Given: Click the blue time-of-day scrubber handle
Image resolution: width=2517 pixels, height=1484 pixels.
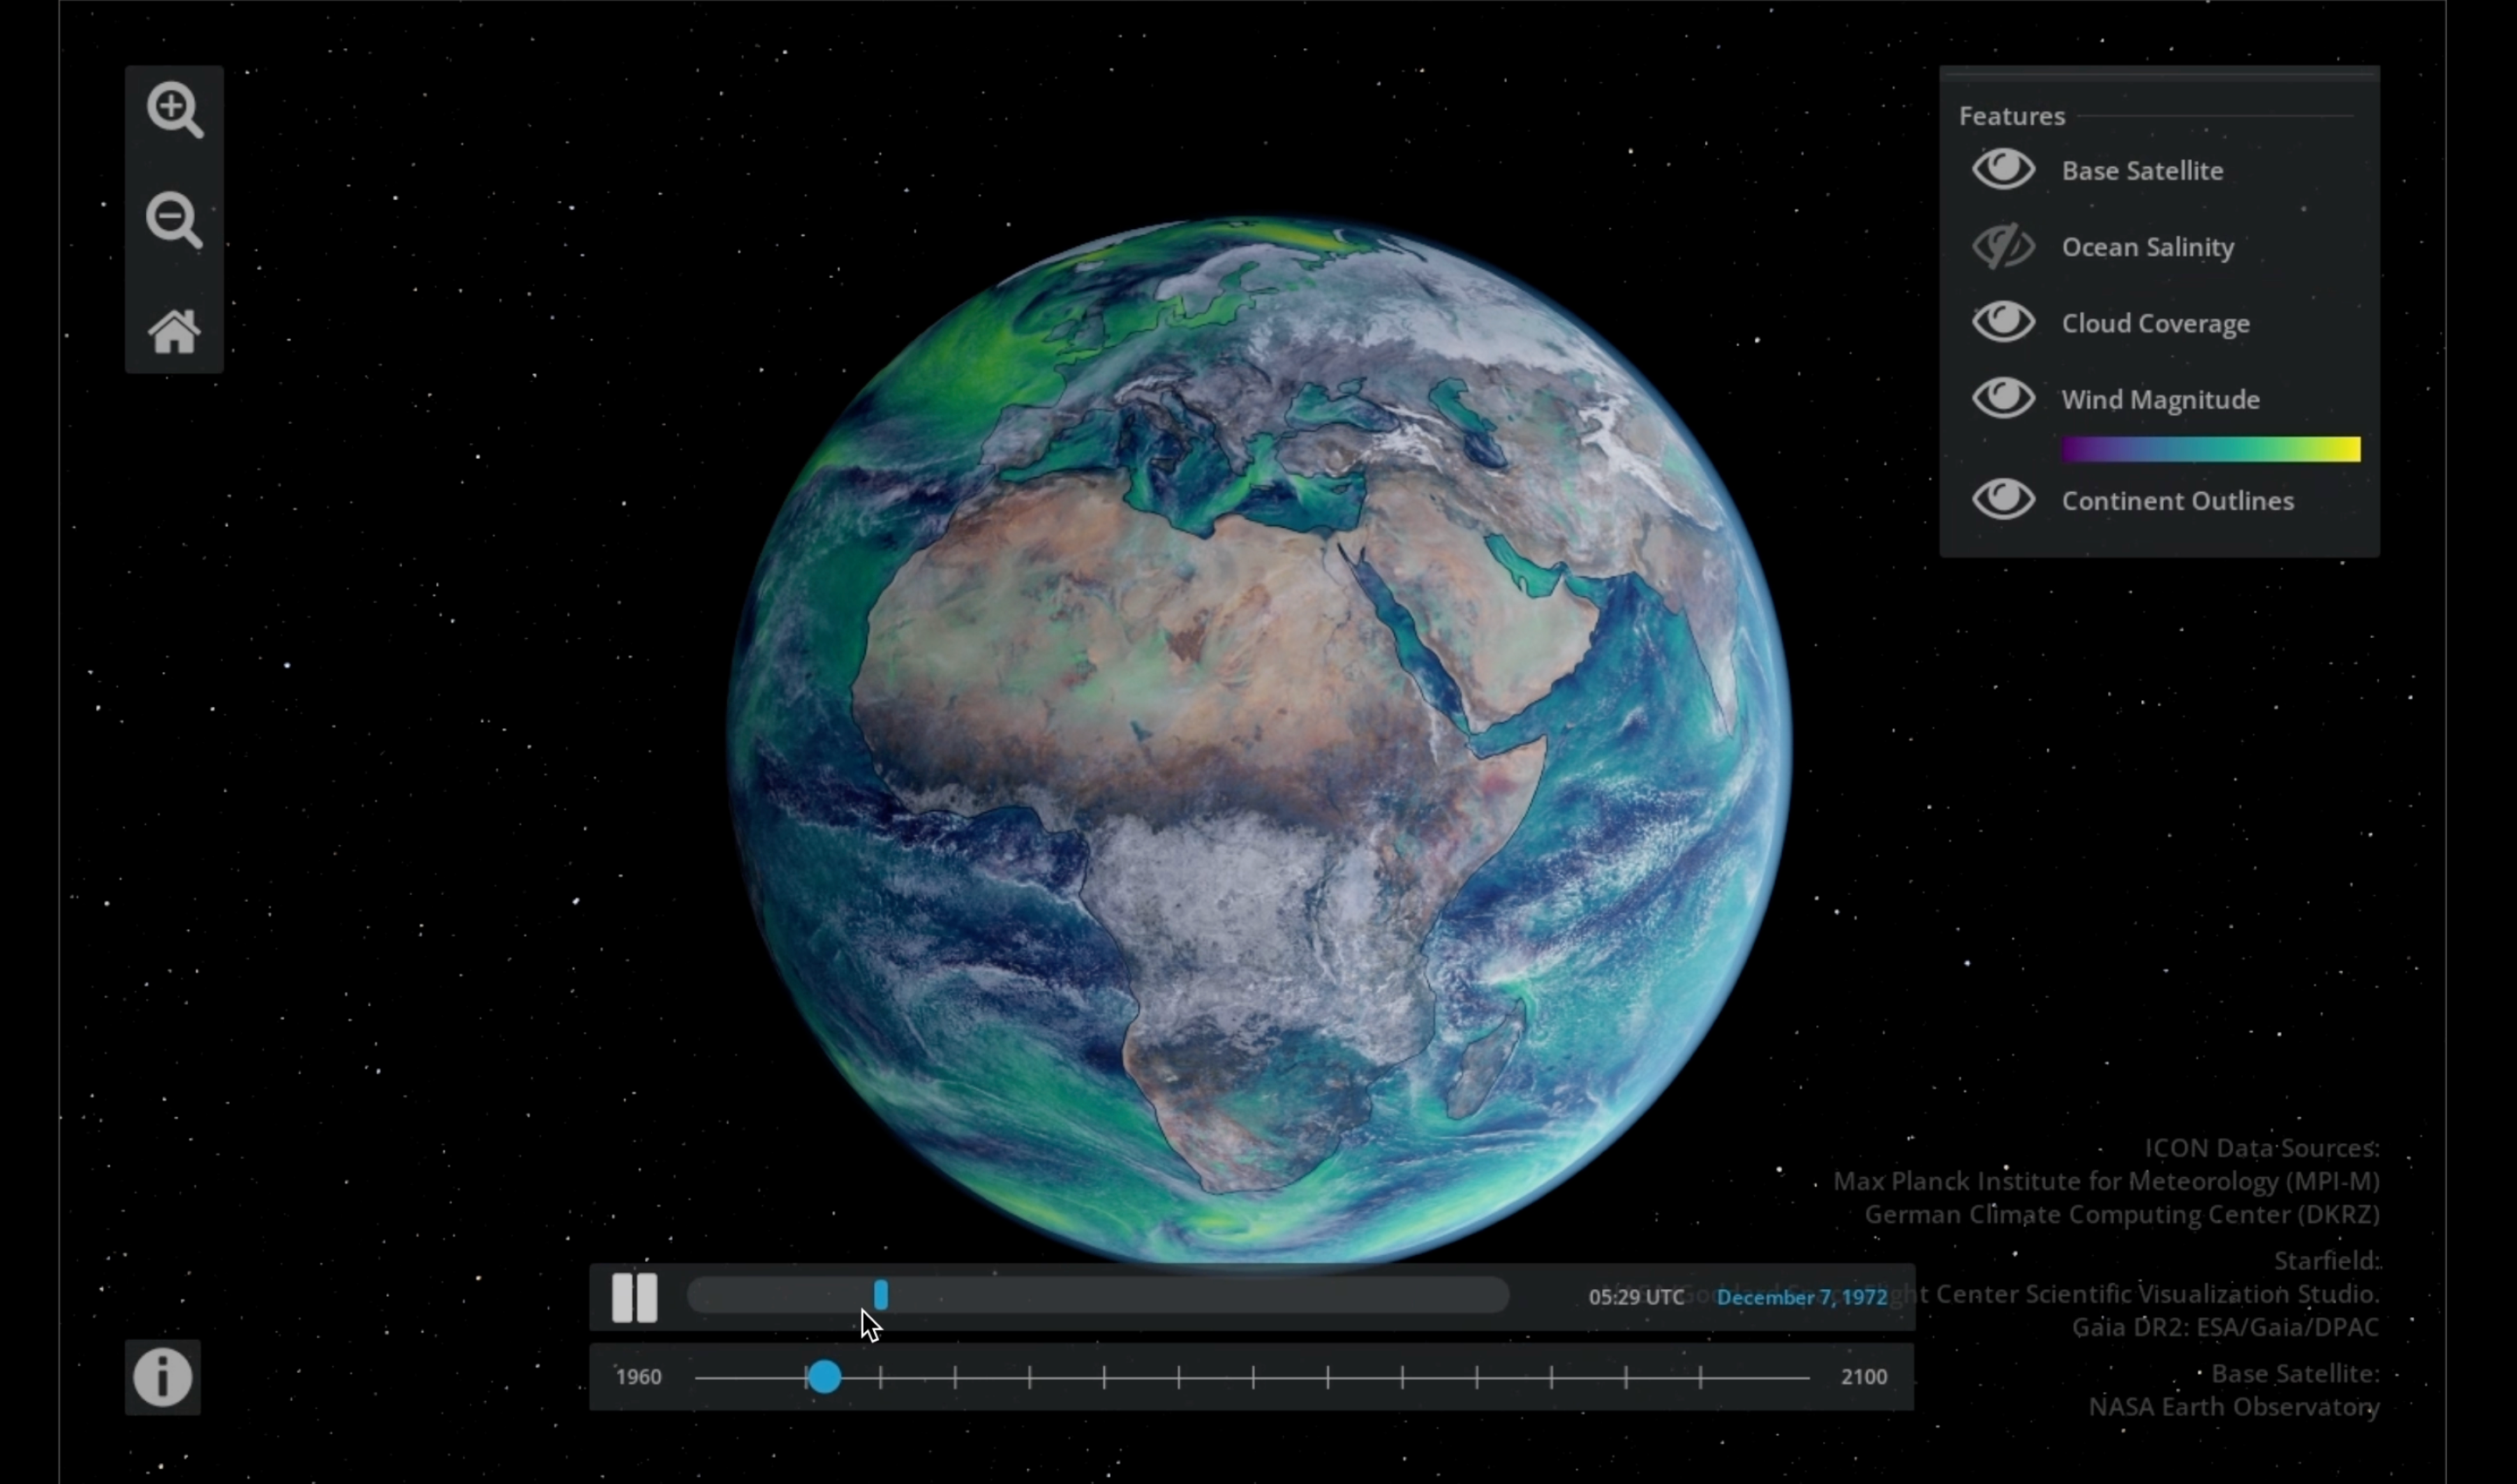Looking at the screenshot, I should 881,1295.
